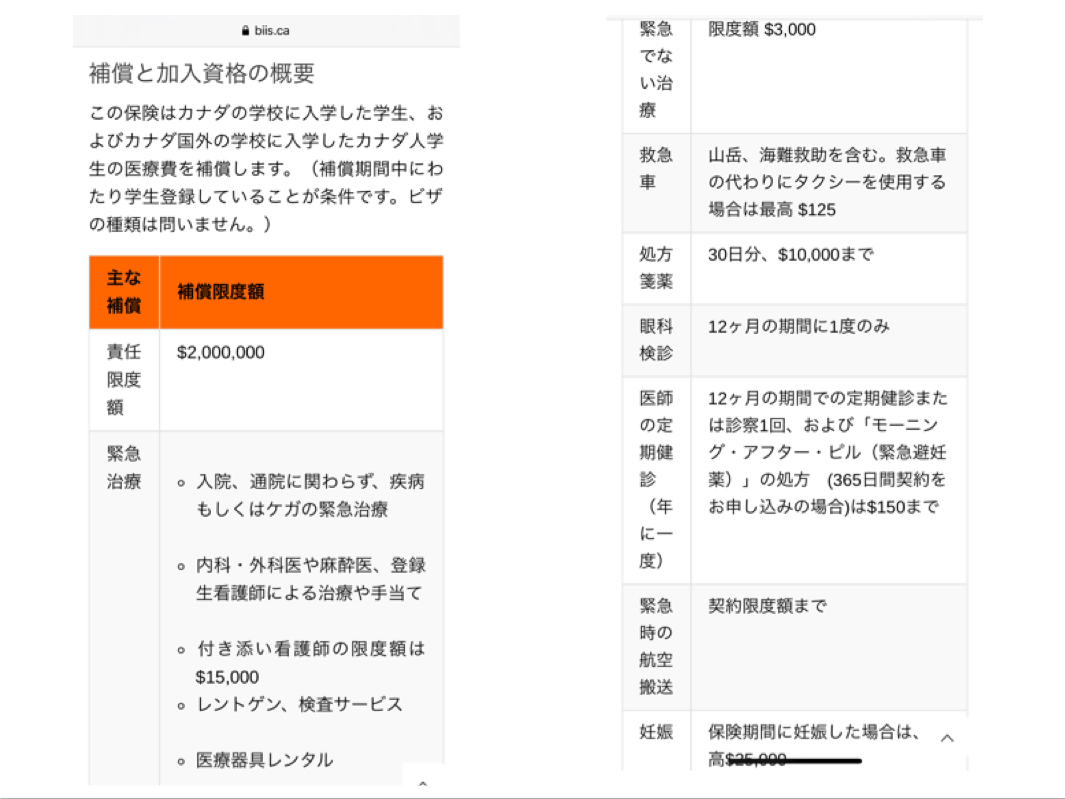Click the lock icon beside biis.ca

pos(245,31)
